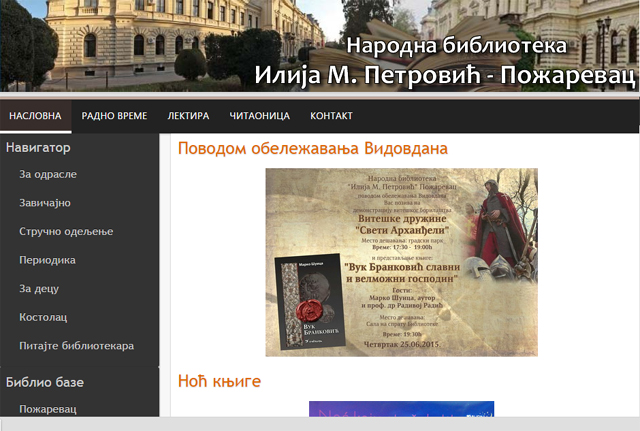640x431 pixels.
Task: Click the Навигатор sidebar heading
Action: (x=38, y=147)
